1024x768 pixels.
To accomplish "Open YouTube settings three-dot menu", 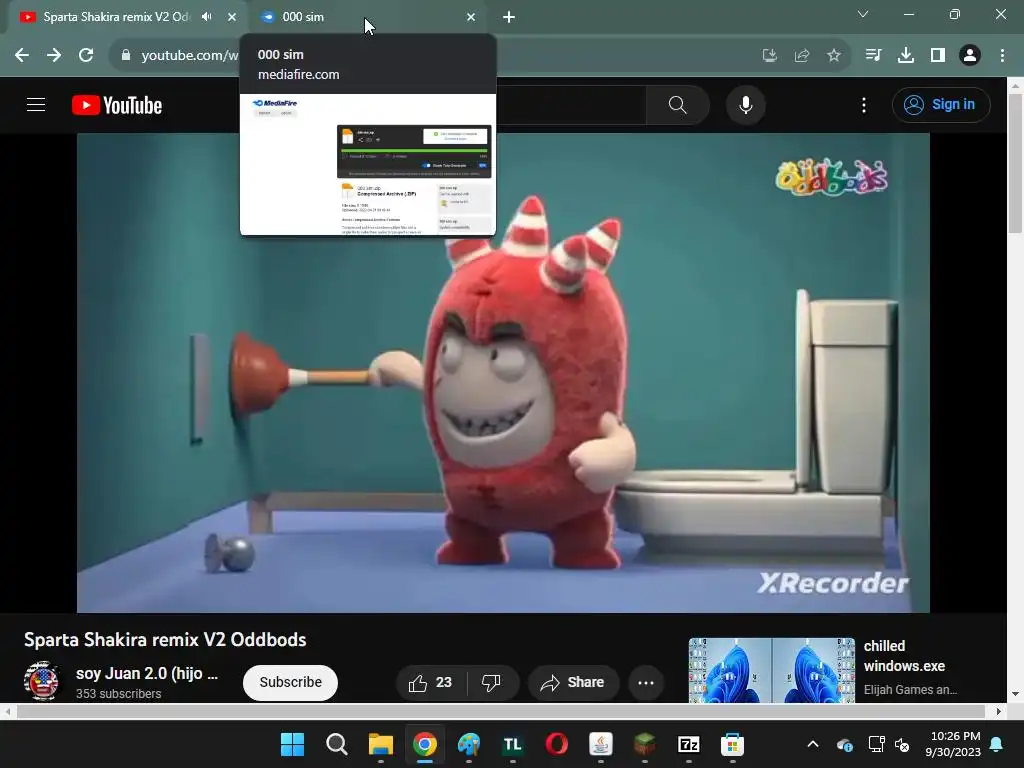I will click(864, 105).
